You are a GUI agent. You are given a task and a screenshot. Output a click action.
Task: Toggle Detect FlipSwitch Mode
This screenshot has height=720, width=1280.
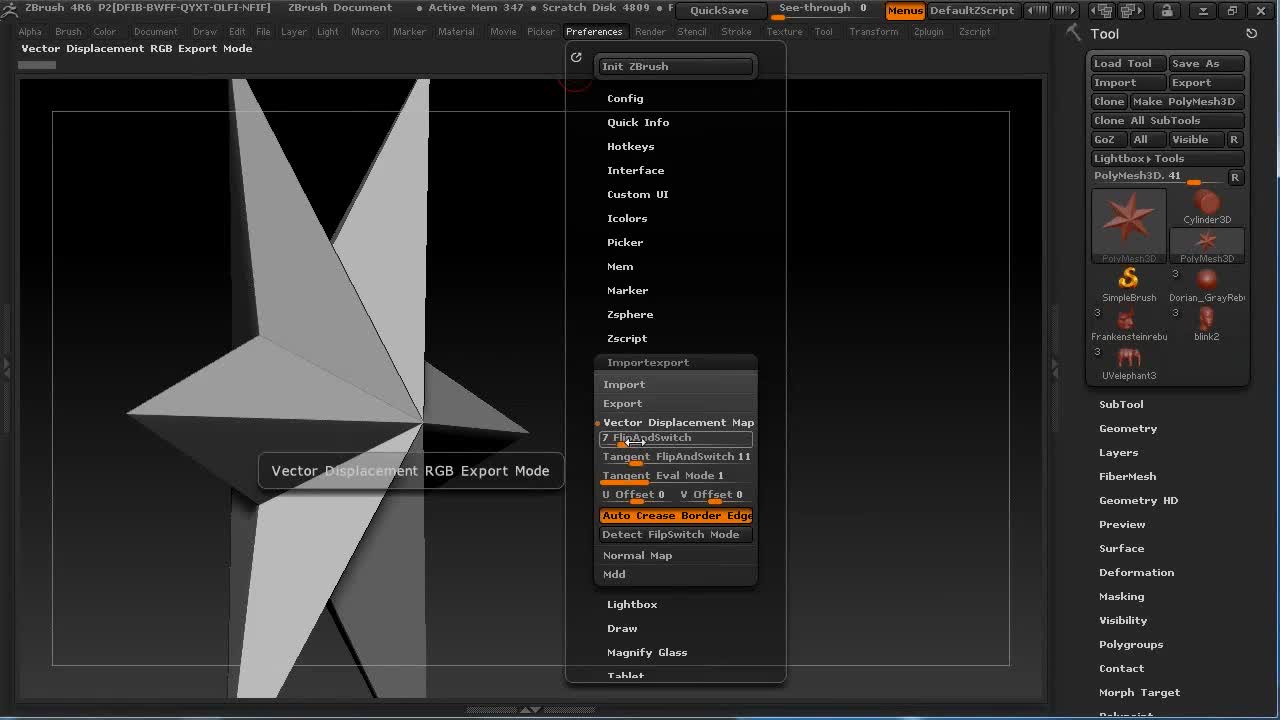(676, 534)
